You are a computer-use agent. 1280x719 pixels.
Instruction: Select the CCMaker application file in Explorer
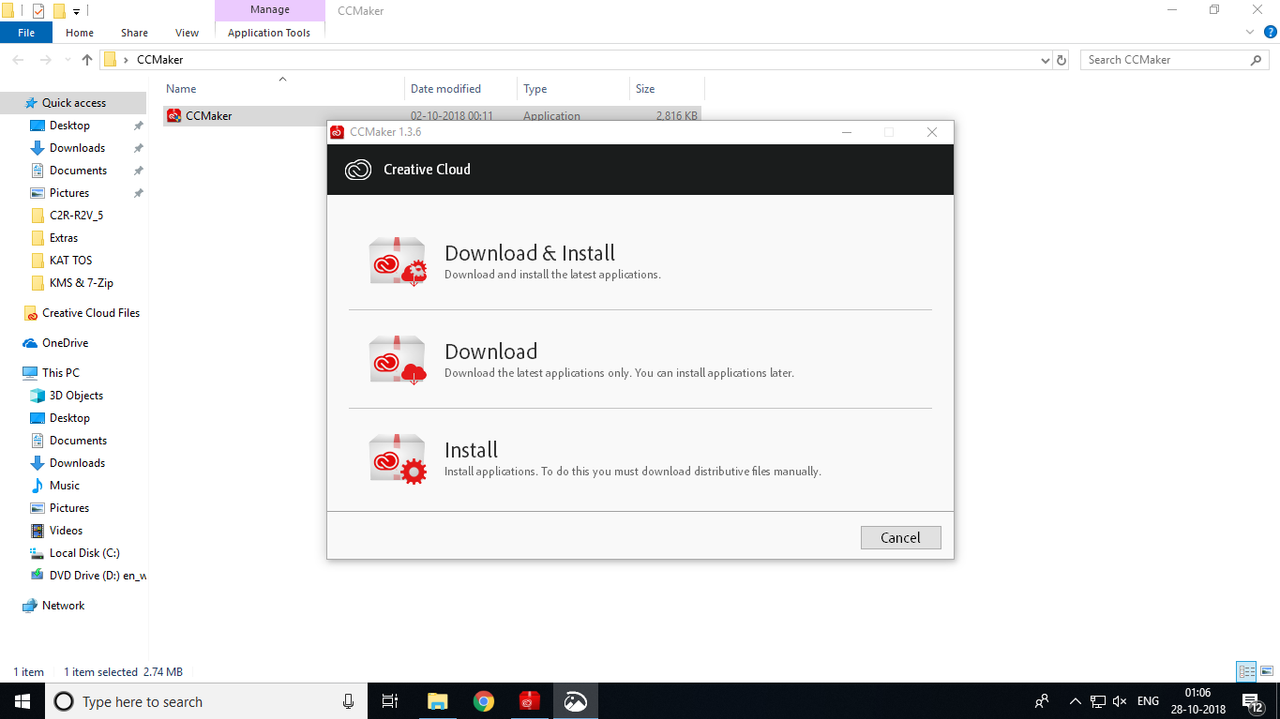coord(432,116)
